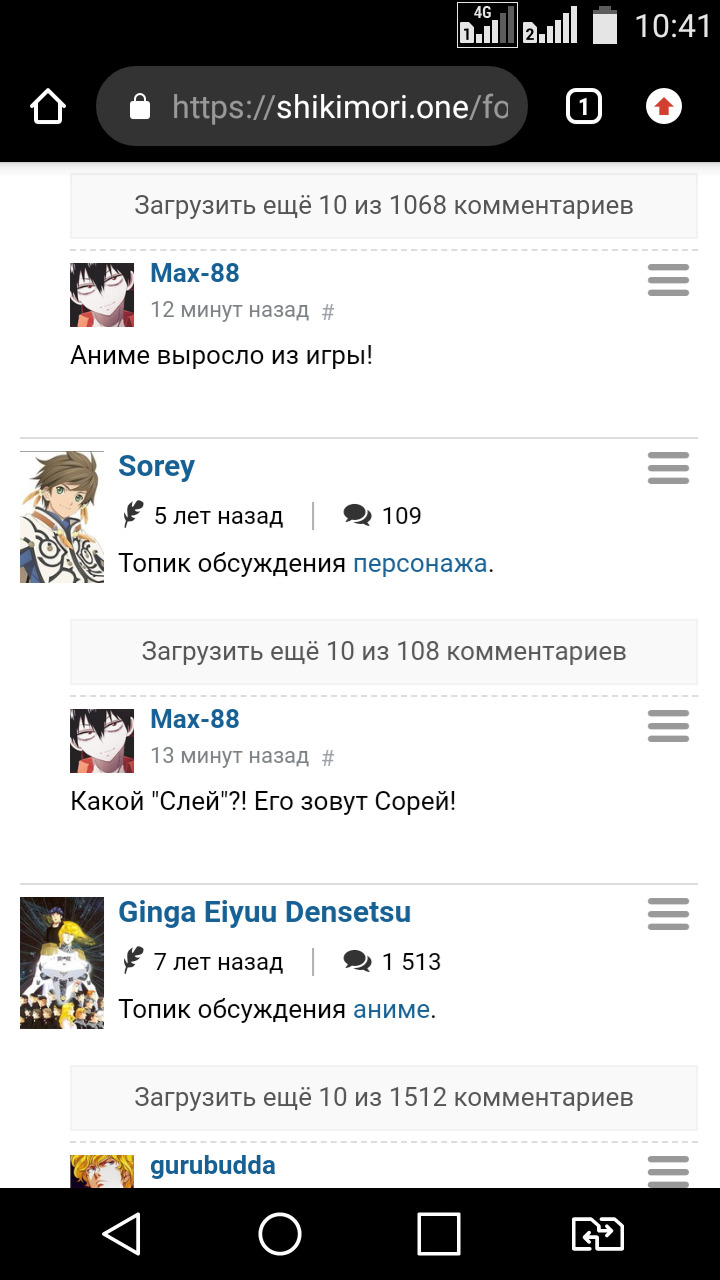Click comments bubble icon showing 1 513
The image size is (720, 1280).
point(357,961)
